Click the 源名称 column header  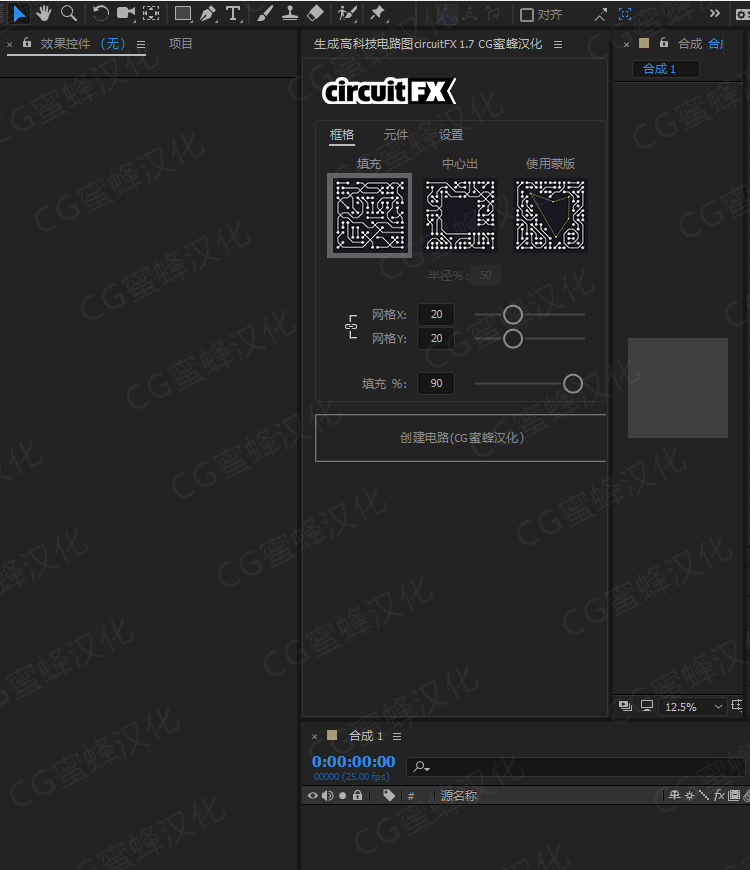459,796
